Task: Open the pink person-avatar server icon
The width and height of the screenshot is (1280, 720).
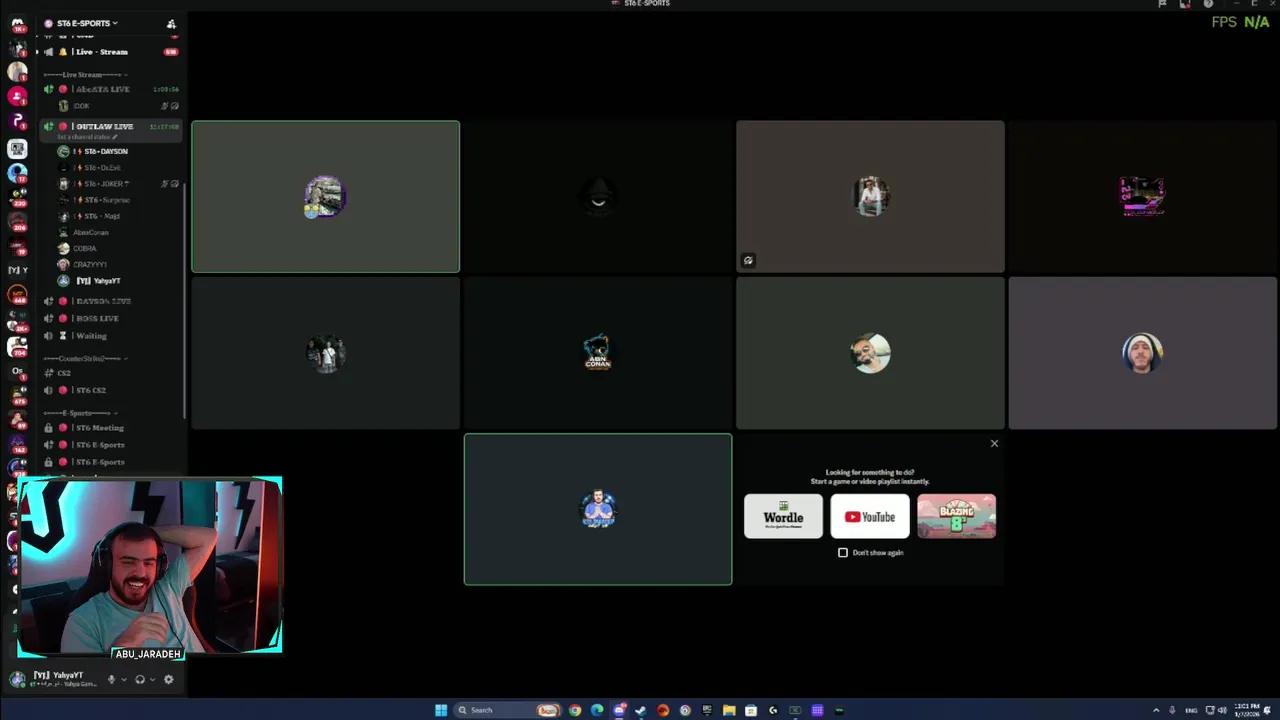Action: point(17,96)
